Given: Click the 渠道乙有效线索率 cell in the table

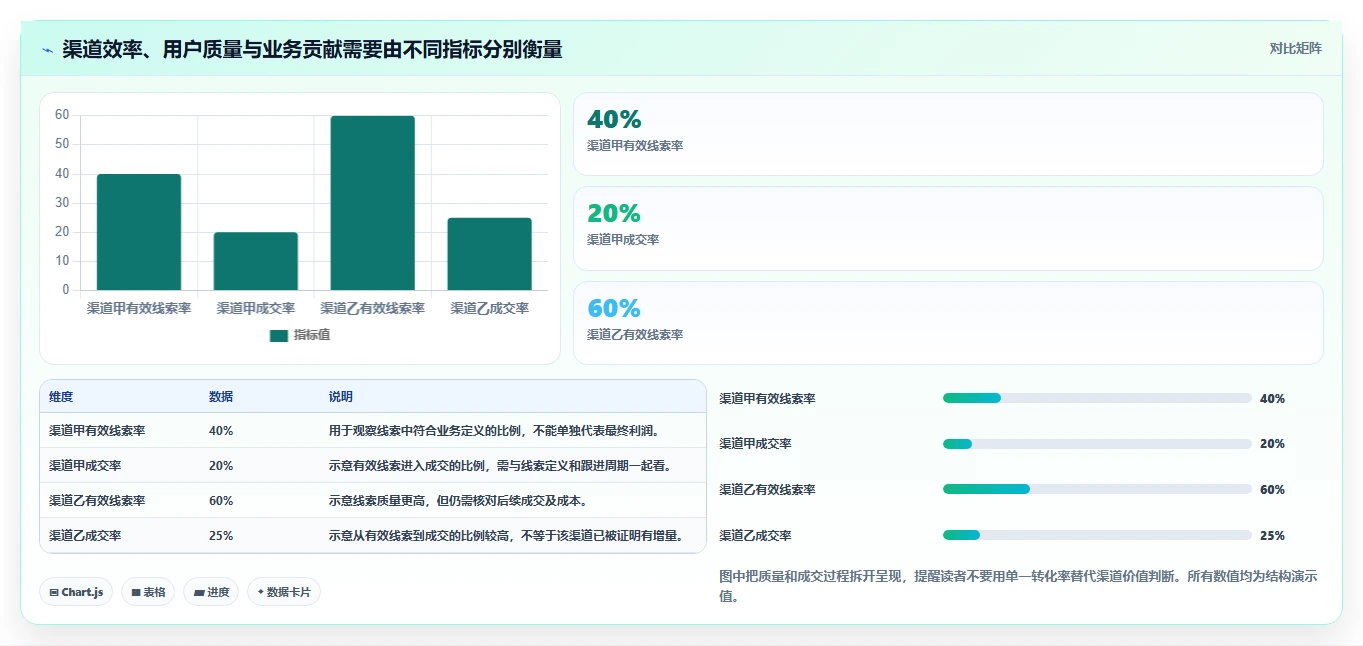Looking at the screenshot, I should click(x=97, y=501).
